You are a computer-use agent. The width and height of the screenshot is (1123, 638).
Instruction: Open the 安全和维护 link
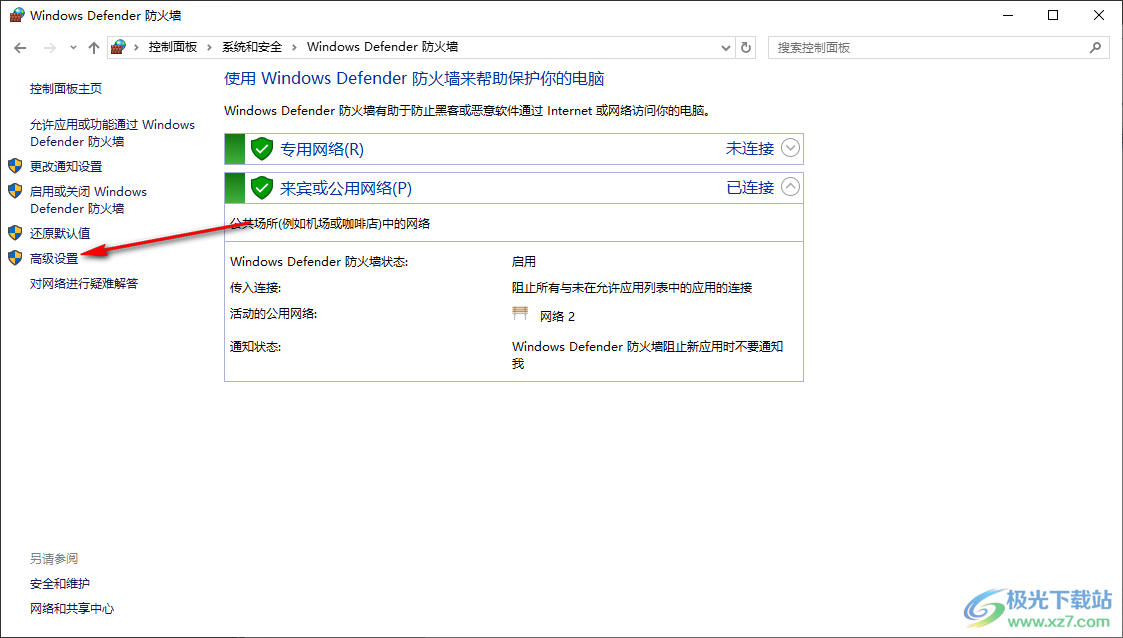[x=59, y=584]
